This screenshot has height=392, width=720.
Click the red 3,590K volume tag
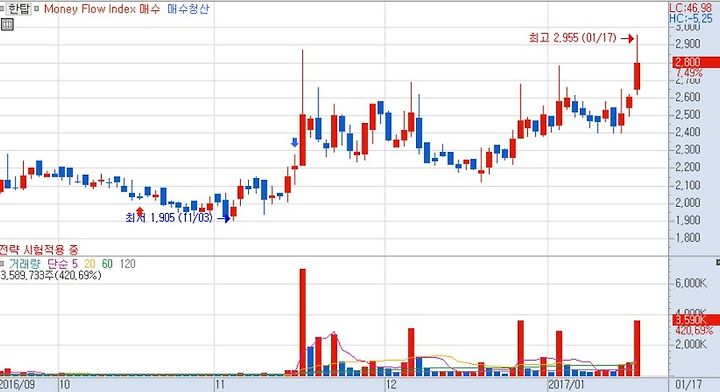[x=696, y=319]
